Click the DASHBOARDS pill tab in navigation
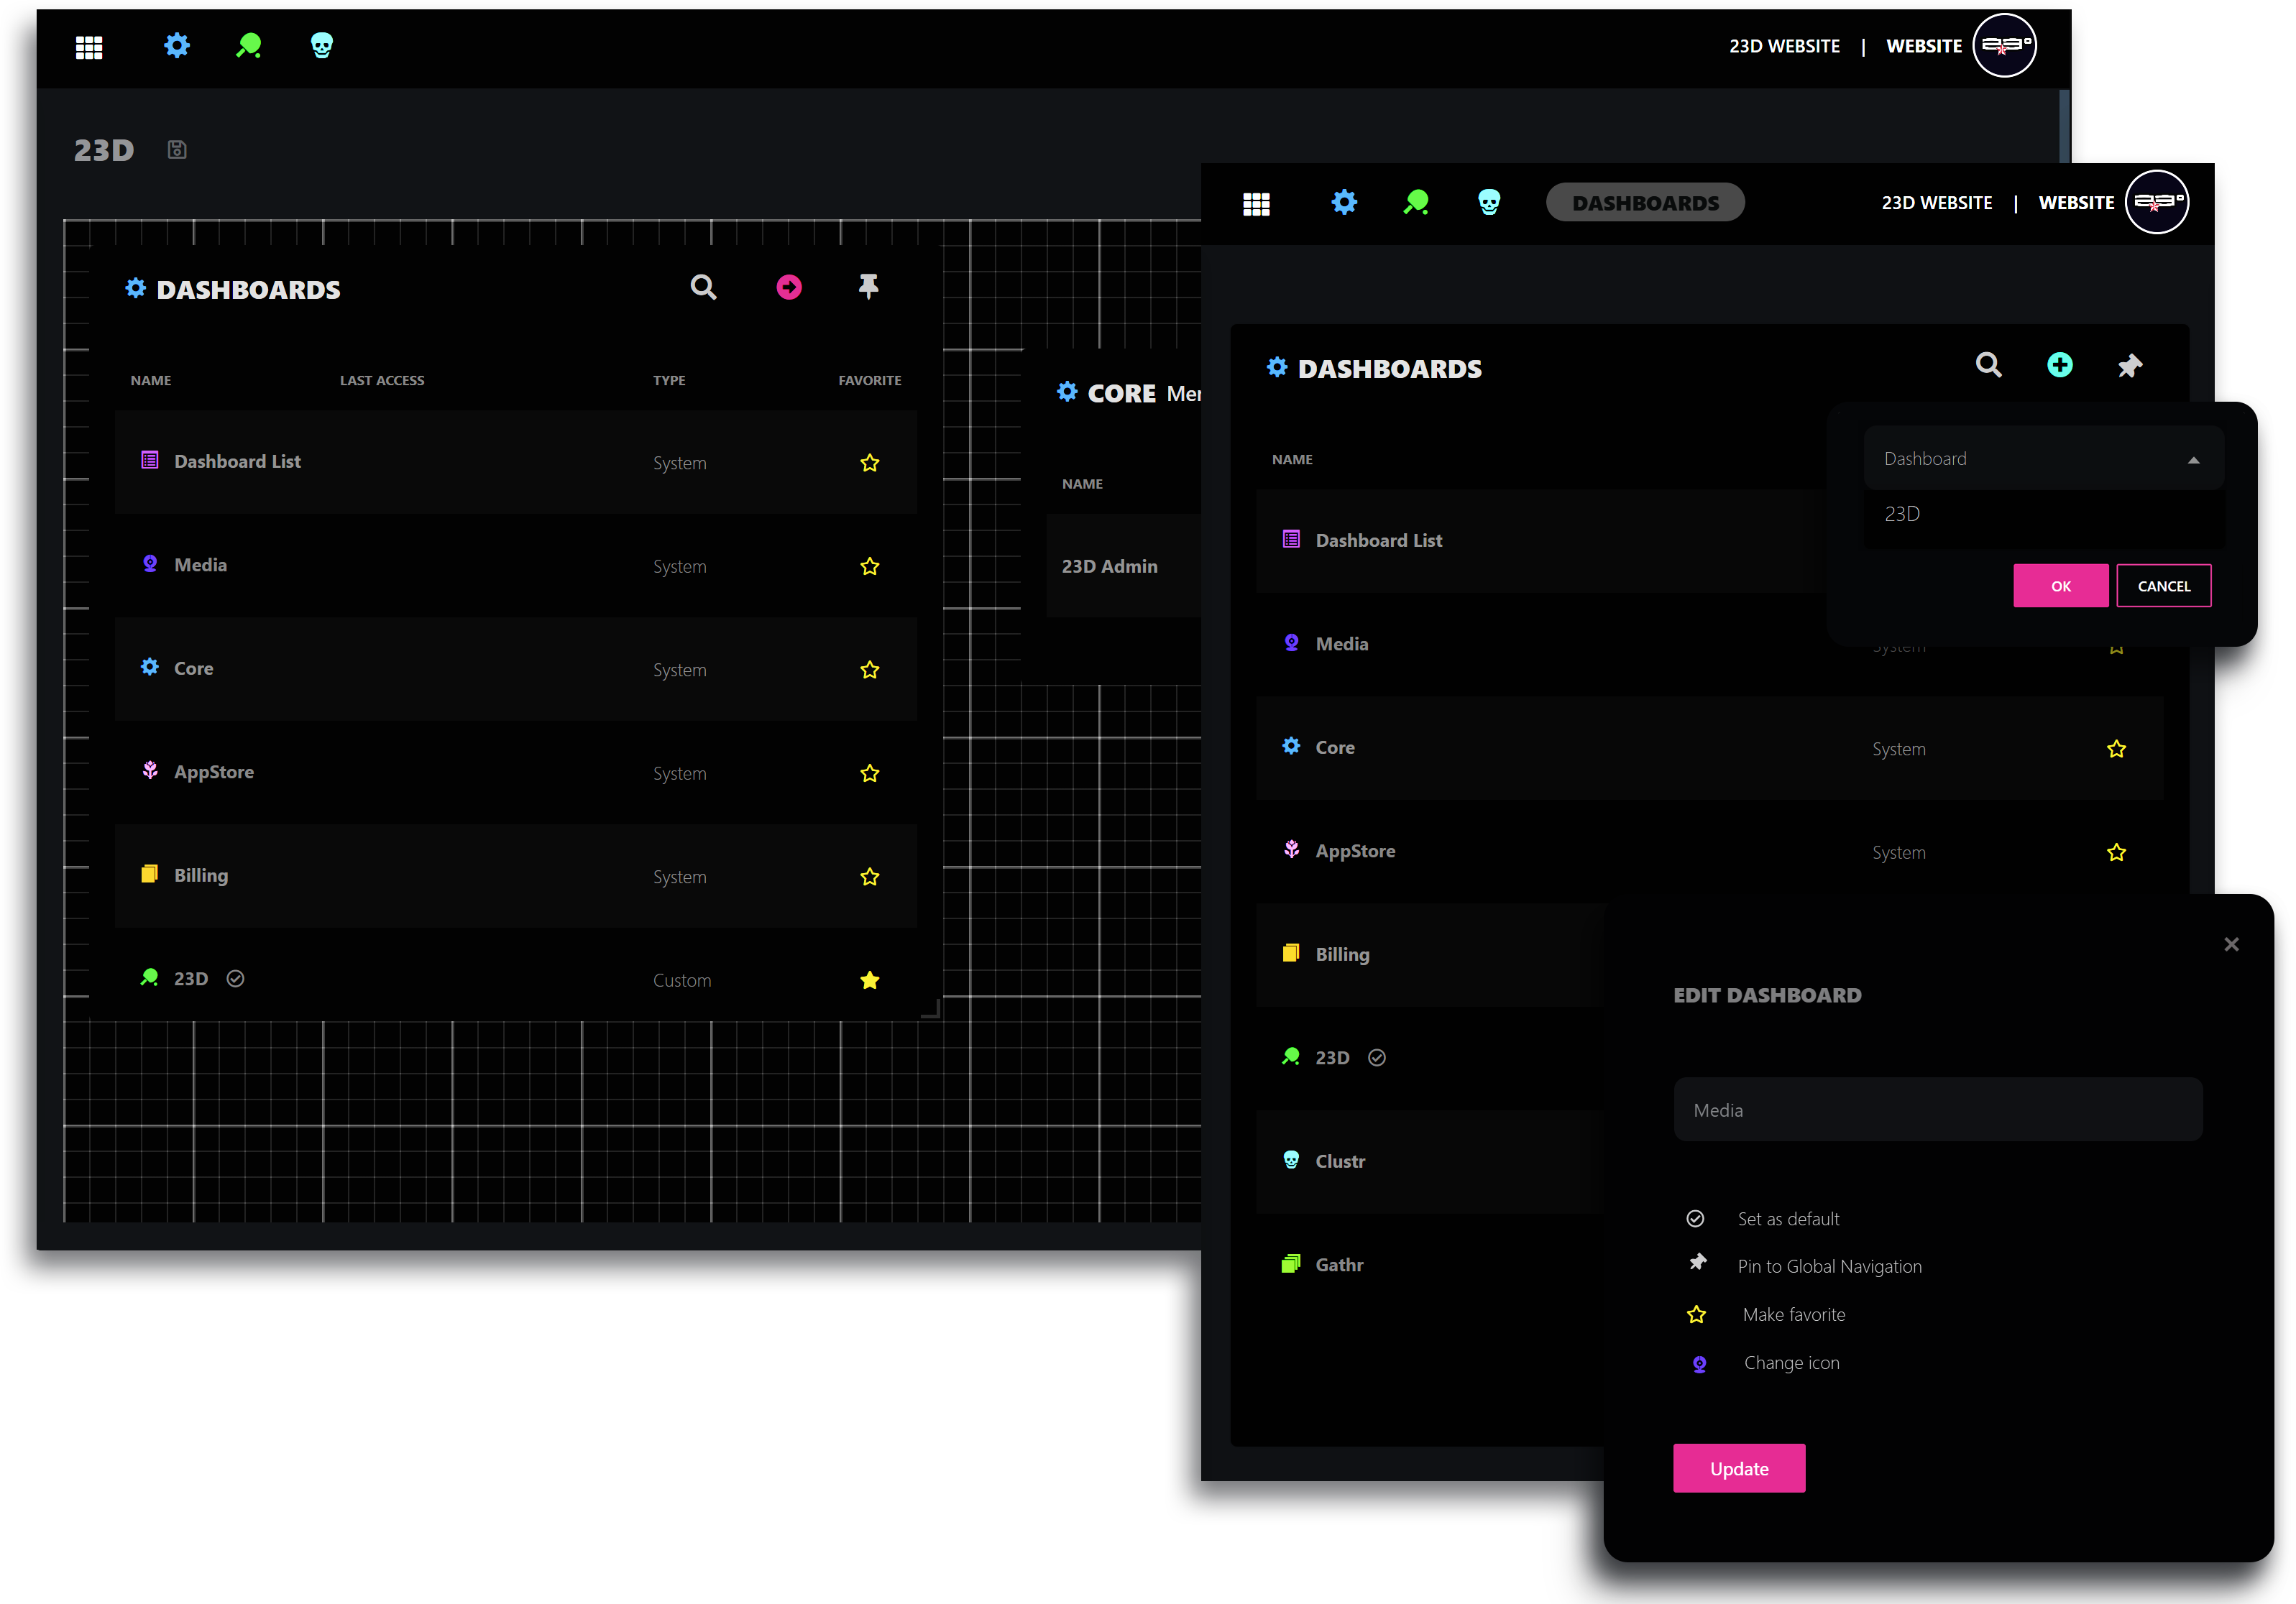The image size is (2296, 1604). point(1644,203)
